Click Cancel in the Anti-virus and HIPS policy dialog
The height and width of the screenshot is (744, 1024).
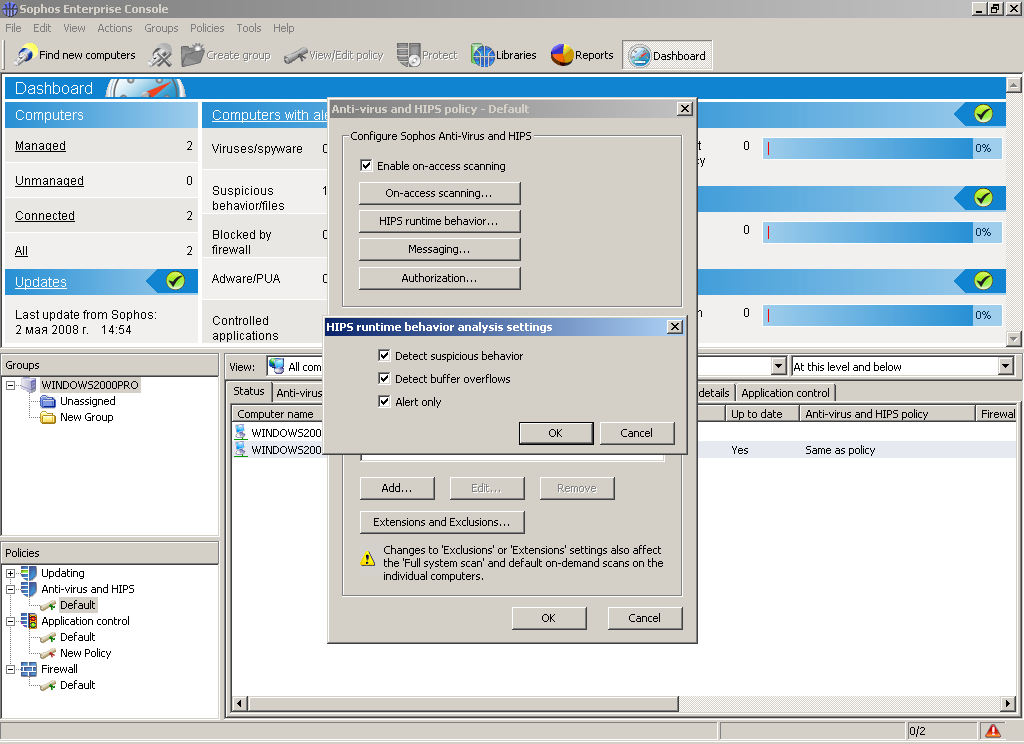tap(645, 618)
